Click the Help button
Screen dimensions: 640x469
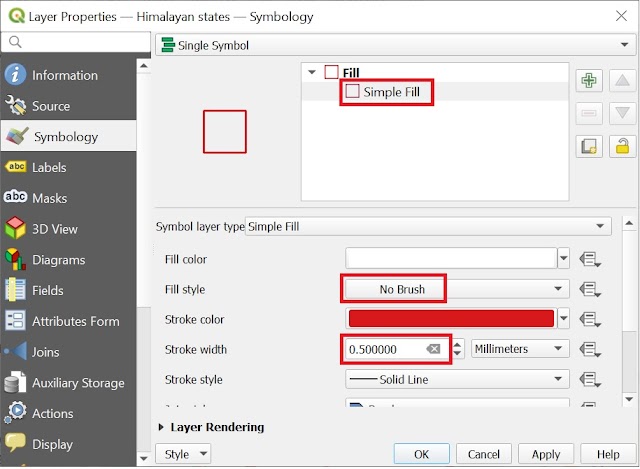point(608,454)
